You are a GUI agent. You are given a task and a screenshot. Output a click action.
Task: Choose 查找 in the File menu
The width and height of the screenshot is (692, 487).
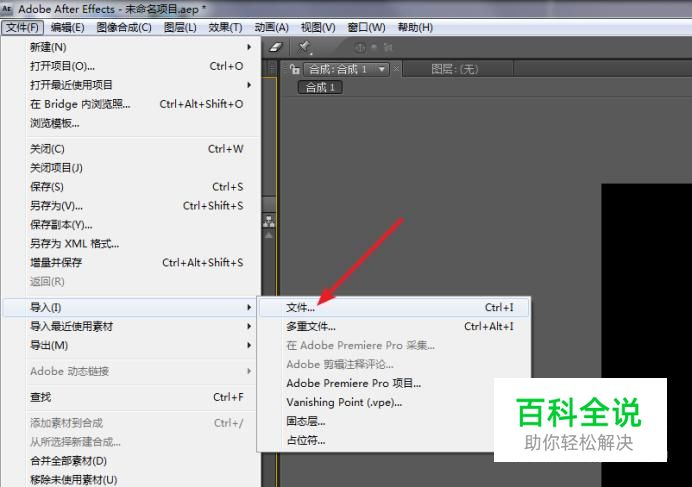pos(131,397)
